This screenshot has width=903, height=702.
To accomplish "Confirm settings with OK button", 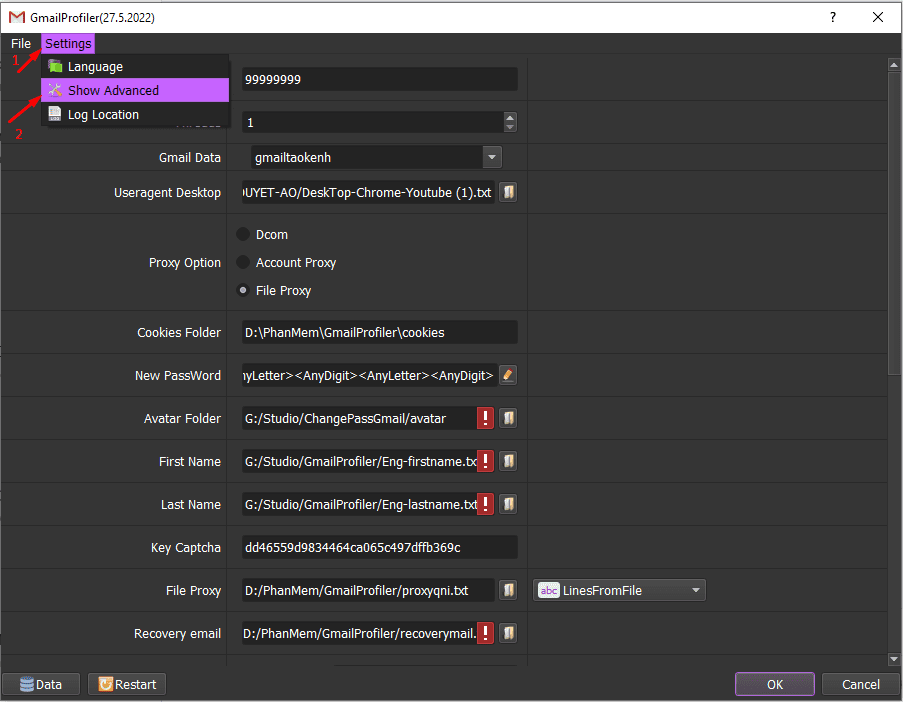I will pos(775,684).
